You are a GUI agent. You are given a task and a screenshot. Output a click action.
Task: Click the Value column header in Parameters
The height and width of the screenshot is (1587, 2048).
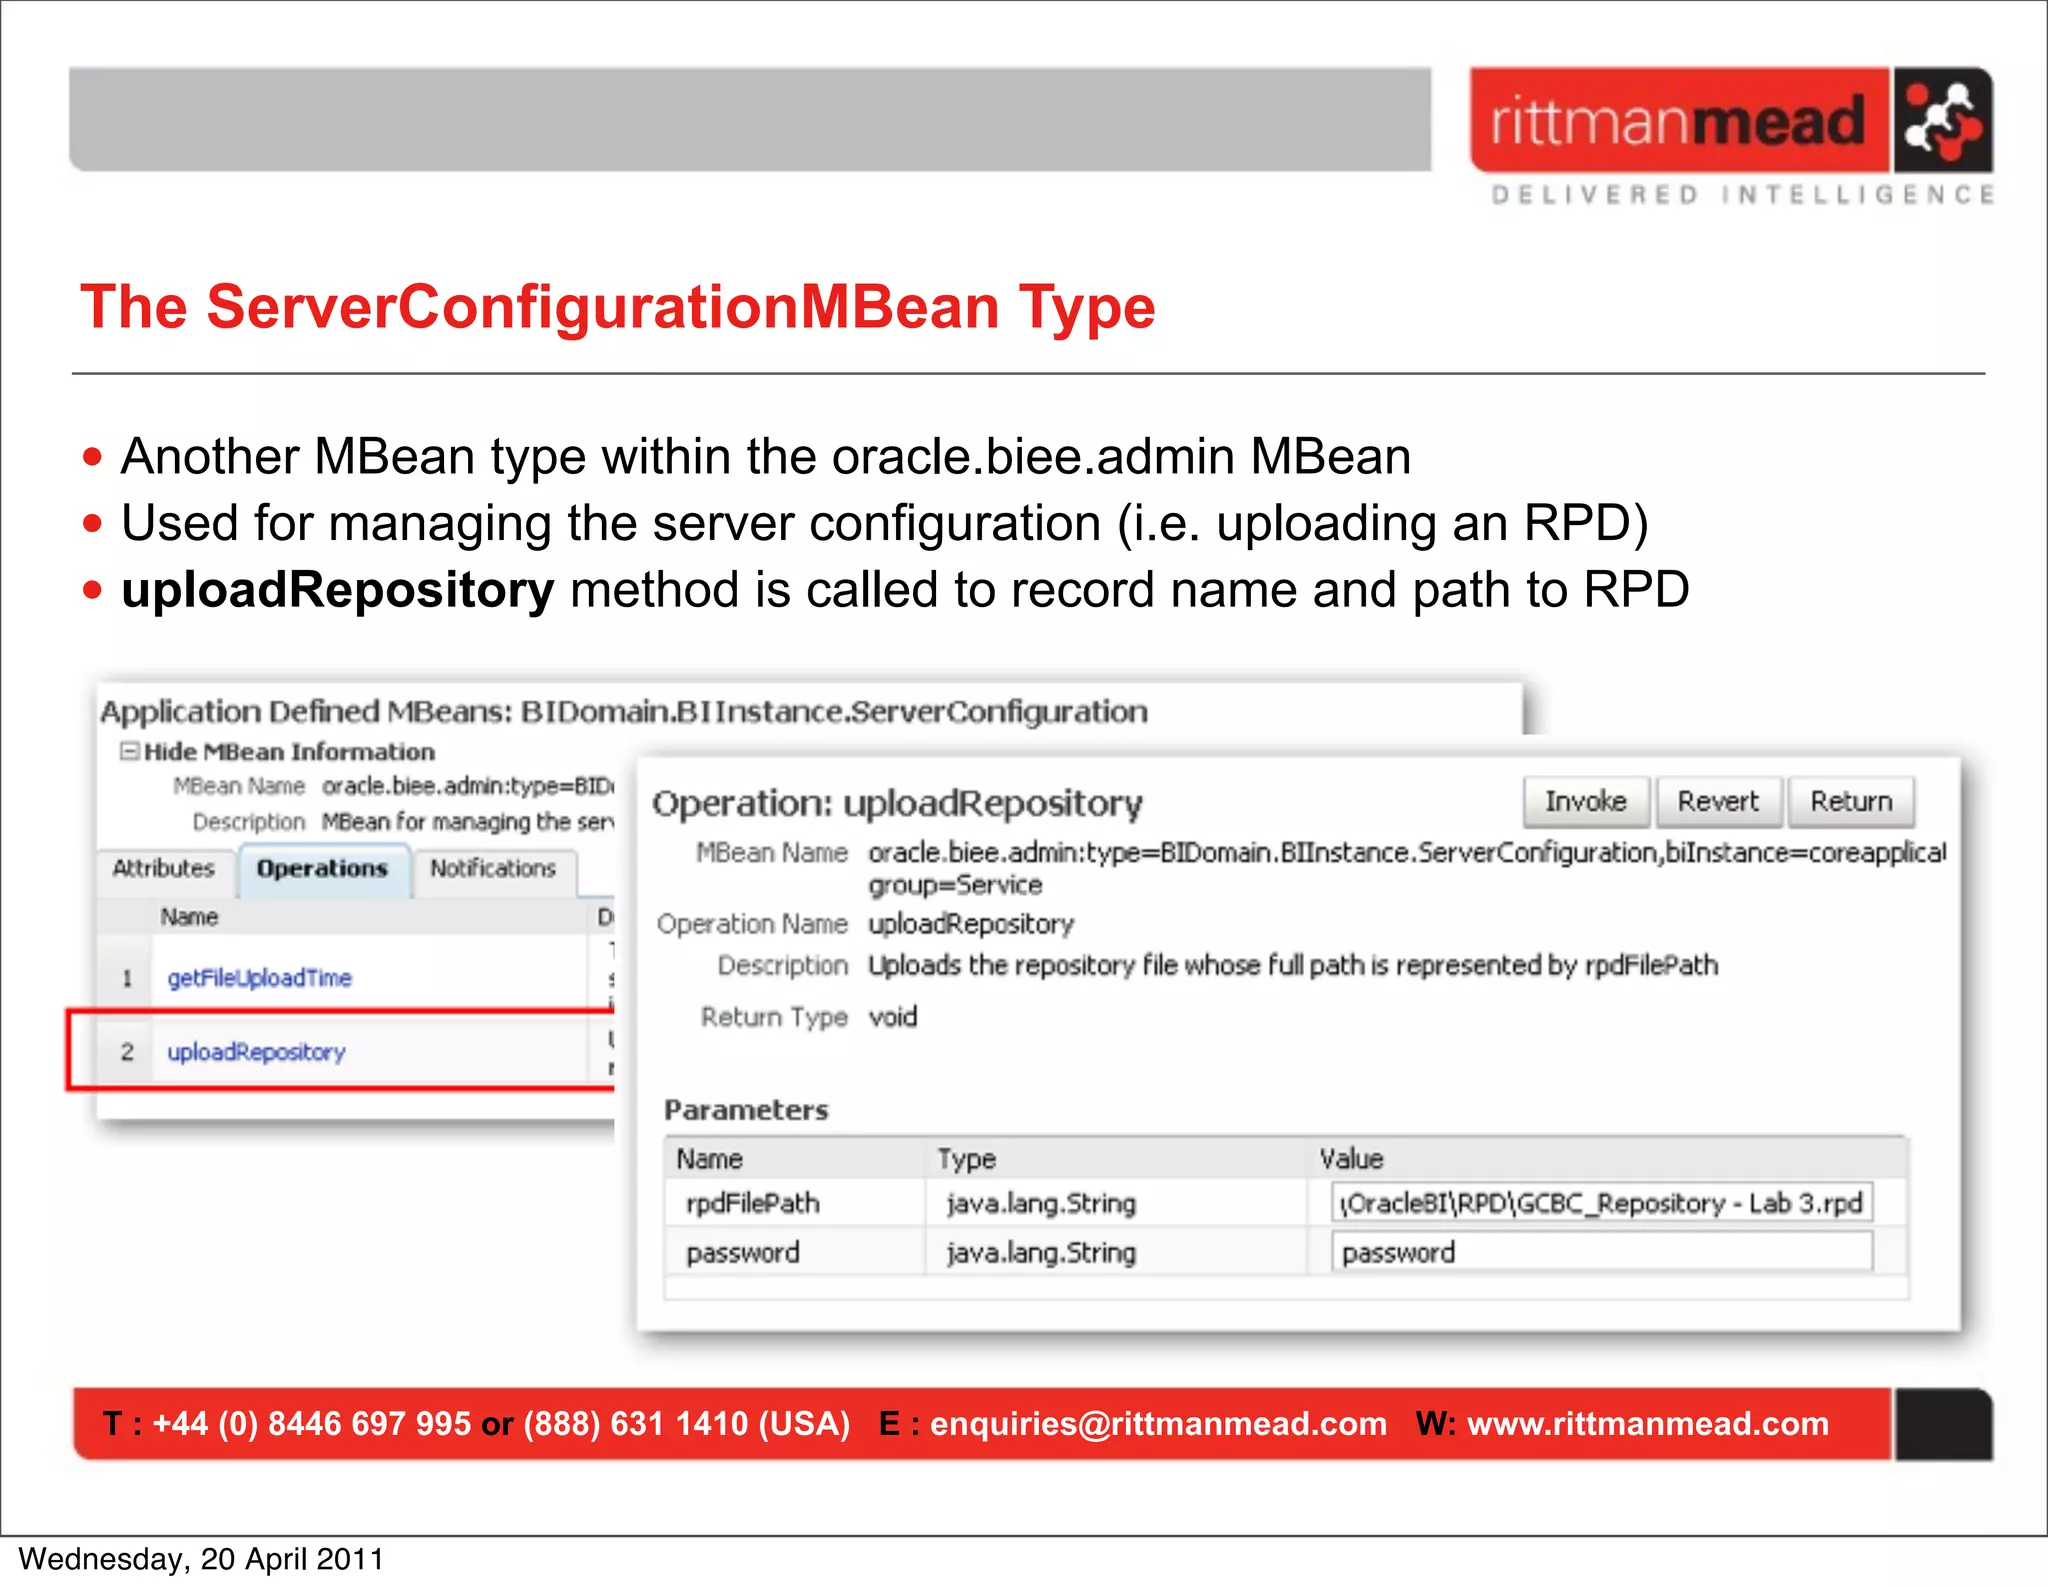[x=1351, y=1159]
